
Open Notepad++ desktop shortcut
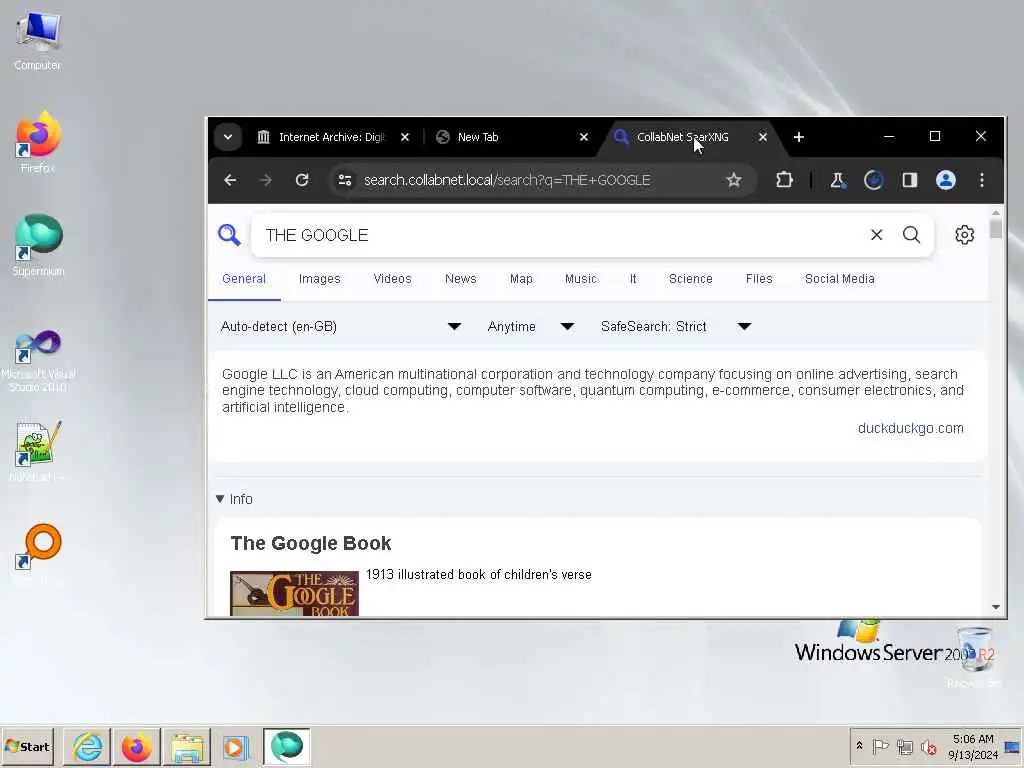(38, 452)
